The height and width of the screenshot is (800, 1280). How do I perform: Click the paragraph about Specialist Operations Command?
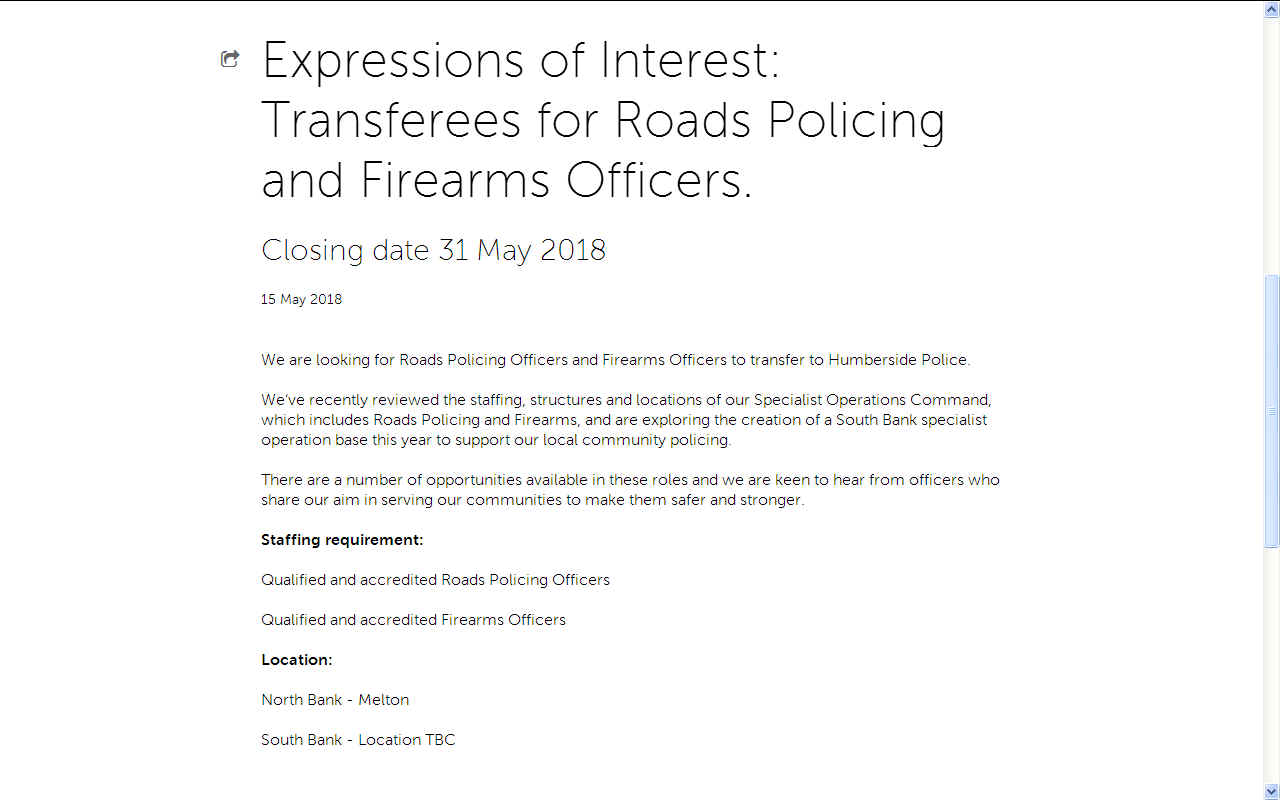tap(626, 420)
